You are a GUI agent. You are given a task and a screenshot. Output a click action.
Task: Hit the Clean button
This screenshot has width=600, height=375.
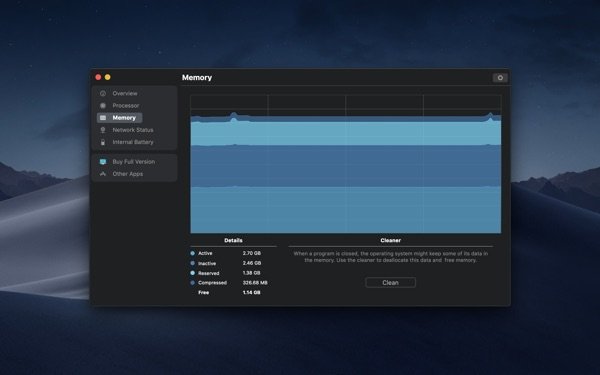[390, 282]
